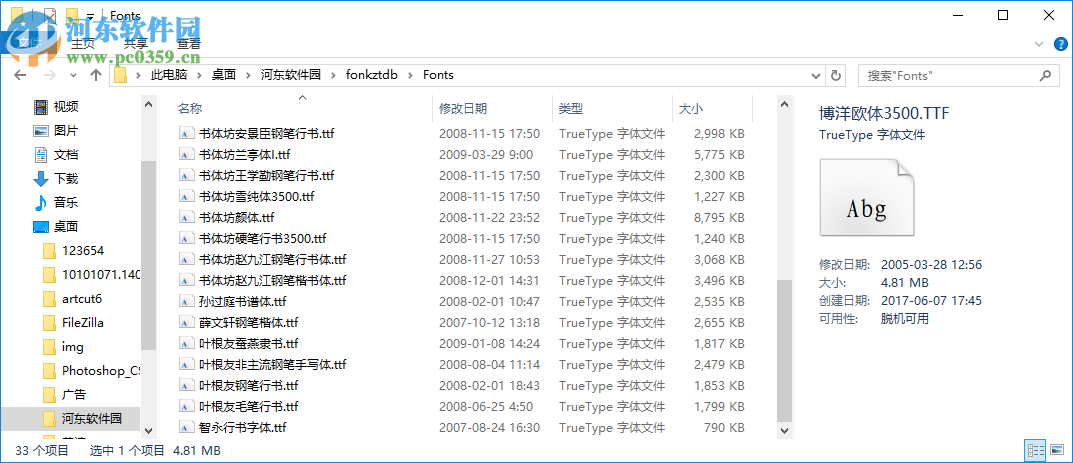Click the search magnifier icon
Viewport: 1073px width, 463px height.
click(1045, 75)
